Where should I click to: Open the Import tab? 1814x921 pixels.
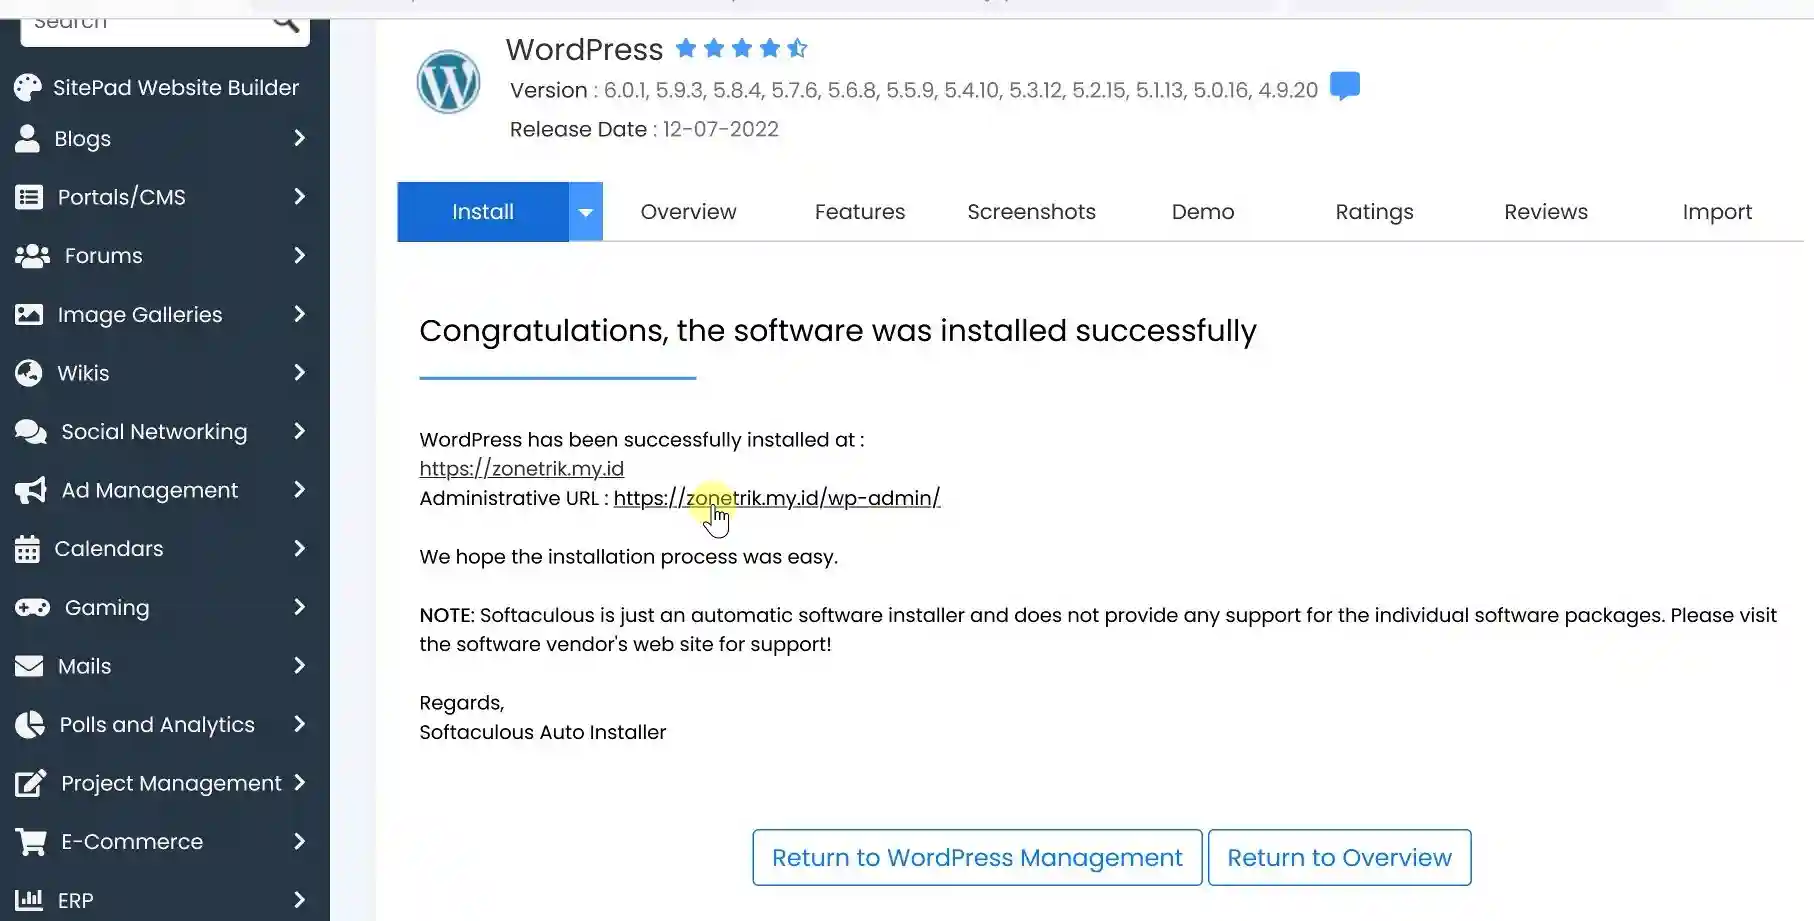[x=1717, y=212]
